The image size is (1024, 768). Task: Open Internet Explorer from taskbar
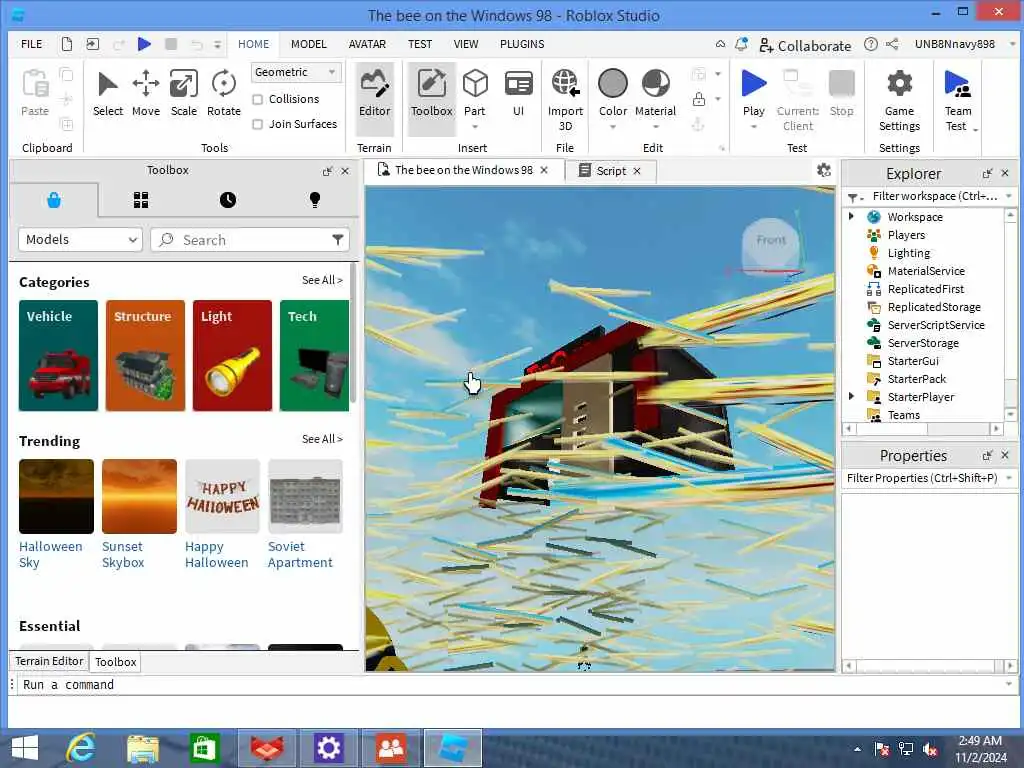[81, 748]
